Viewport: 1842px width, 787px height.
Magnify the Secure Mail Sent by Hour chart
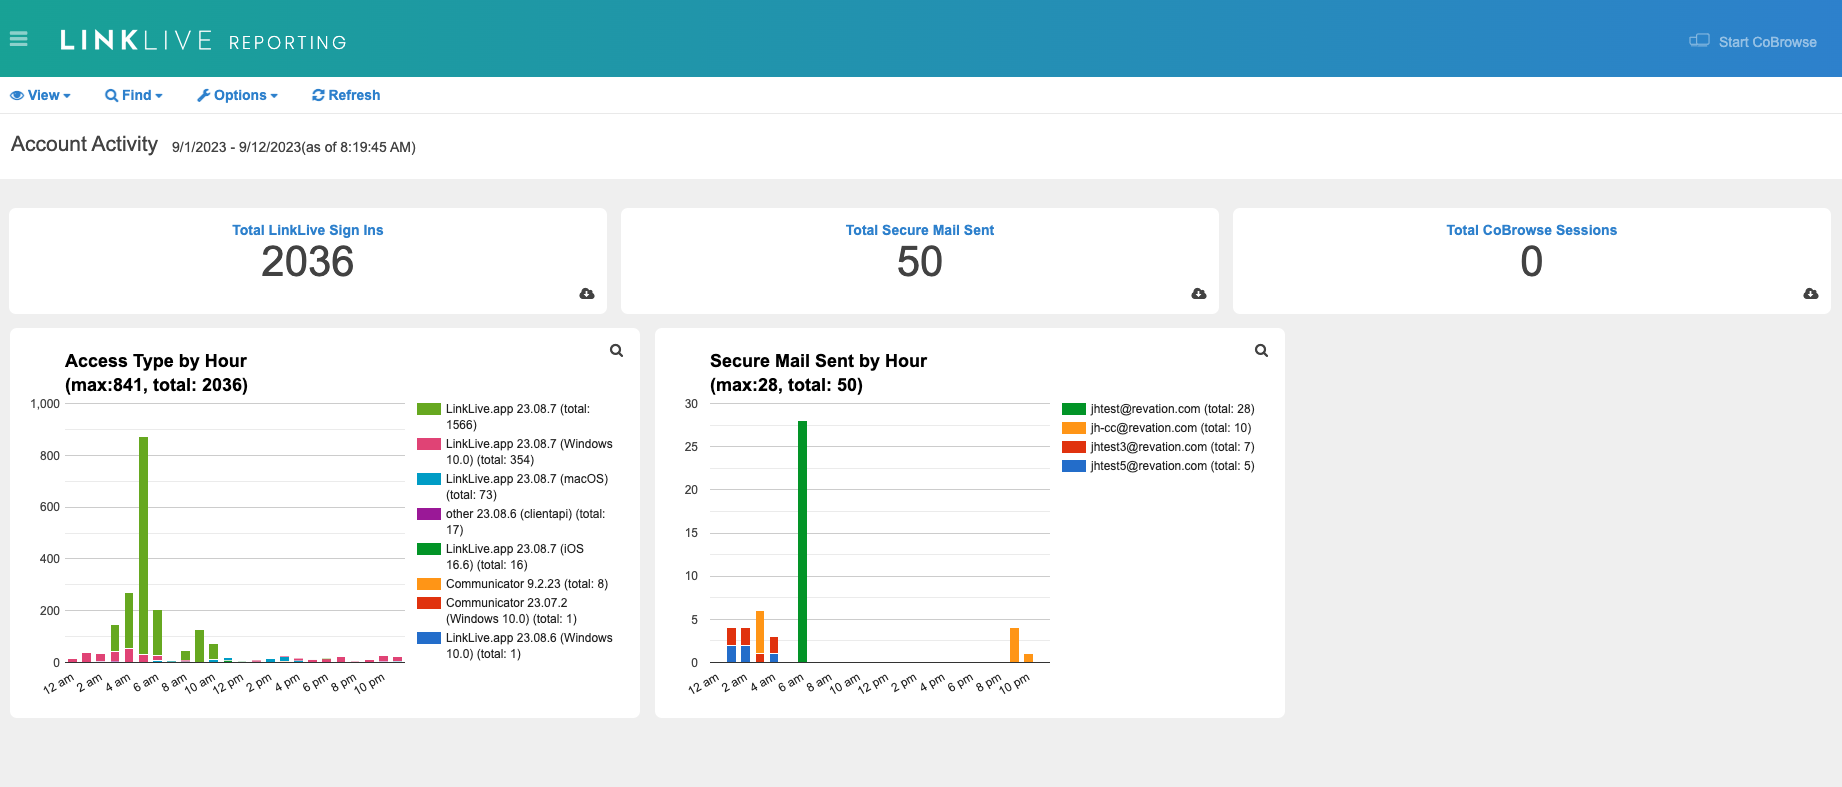1261,350
